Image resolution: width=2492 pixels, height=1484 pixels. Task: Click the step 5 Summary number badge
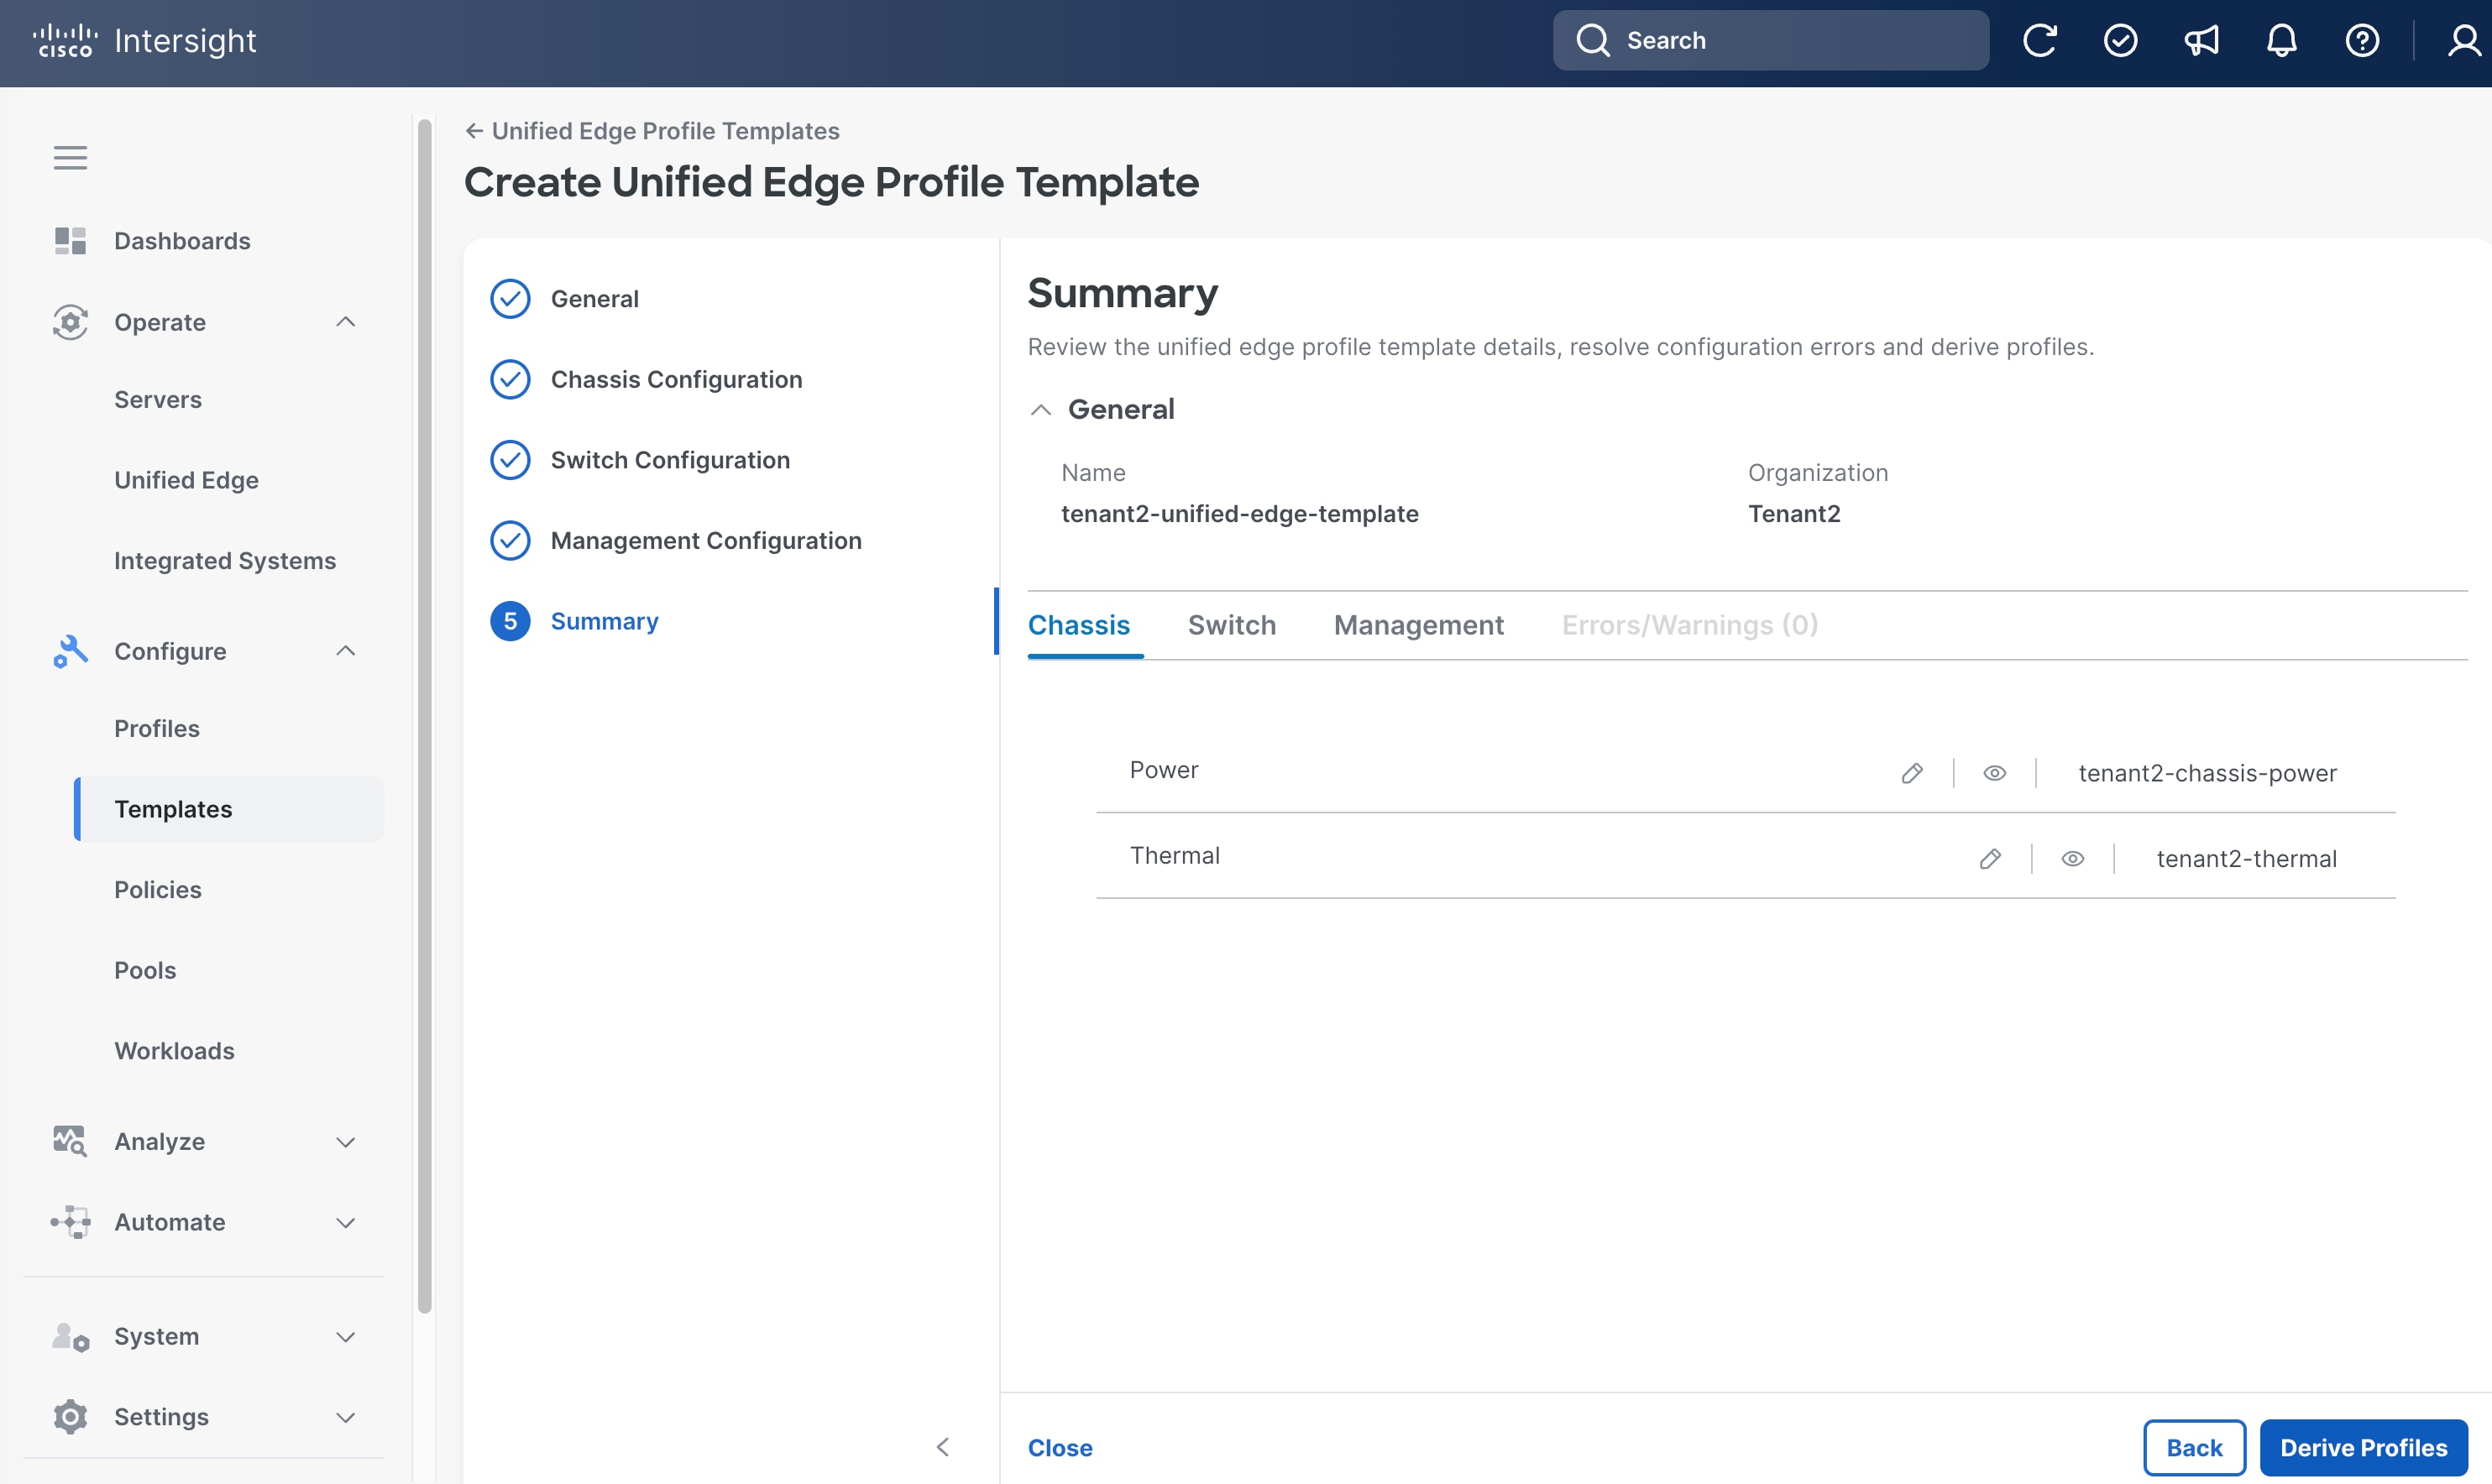(510, 621)
